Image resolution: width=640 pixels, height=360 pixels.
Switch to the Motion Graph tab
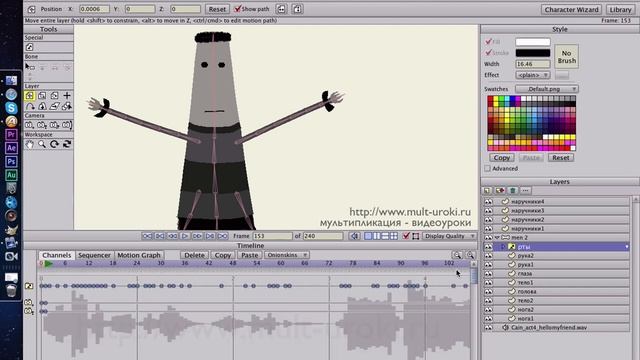pyautogui.click(x=139, y=255)
